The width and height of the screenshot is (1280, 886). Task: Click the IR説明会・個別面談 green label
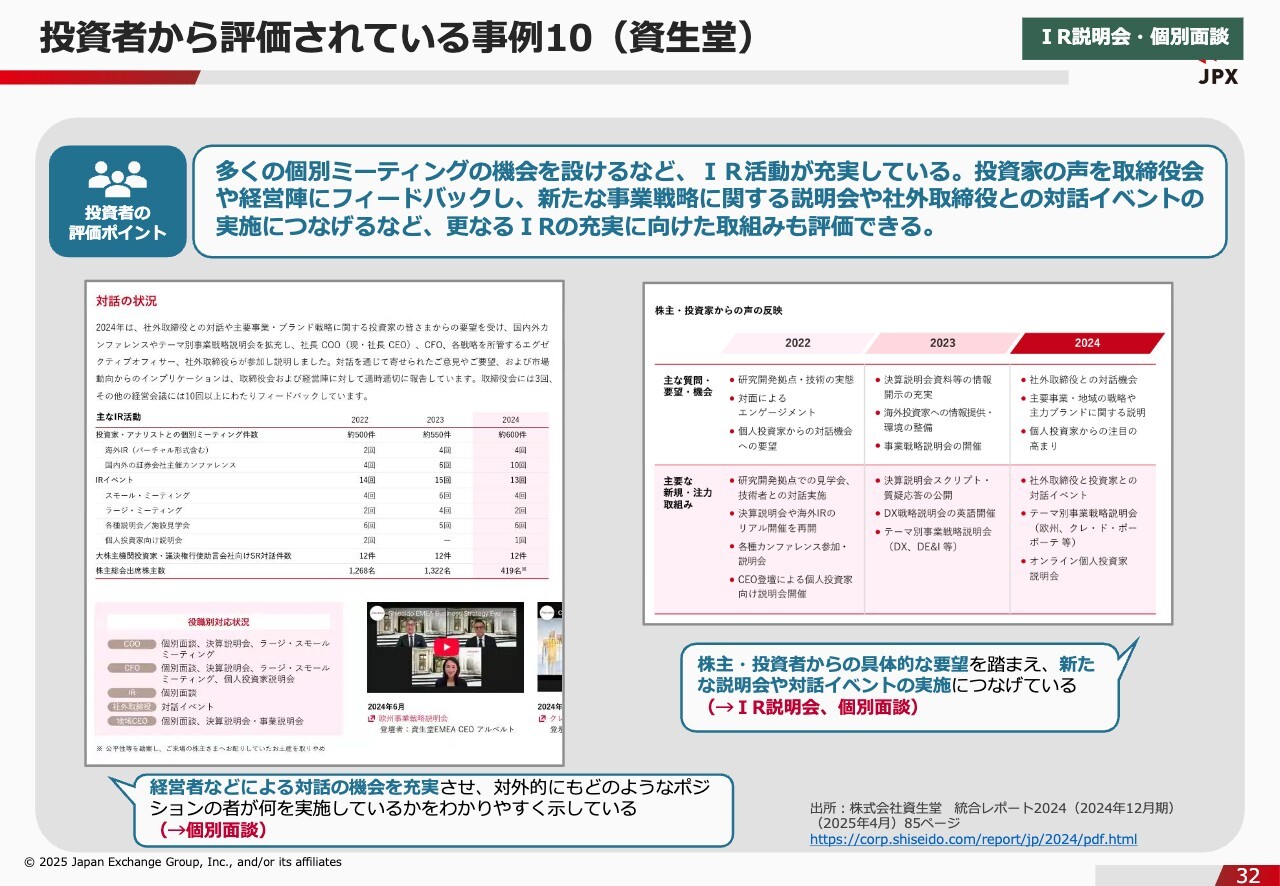coord(1132,38)
